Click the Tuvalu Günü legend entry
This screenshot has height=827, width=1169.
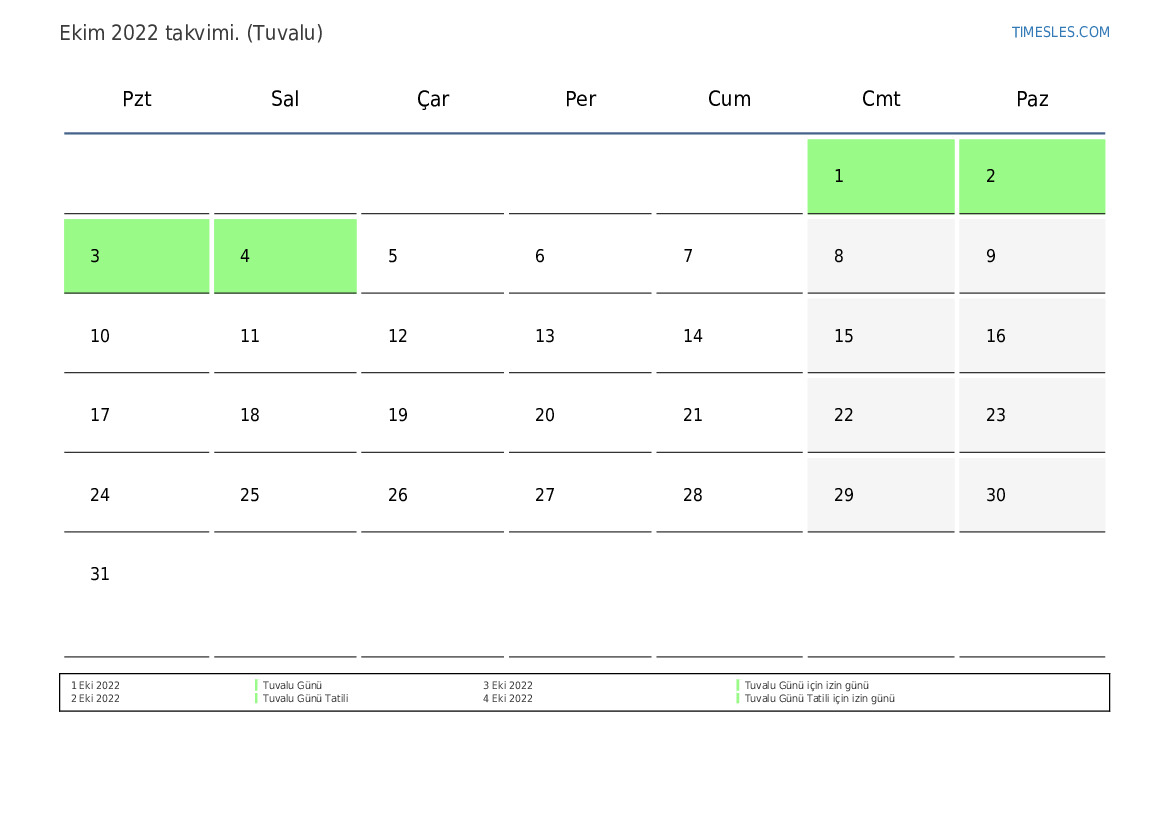(x=292, y=686)
